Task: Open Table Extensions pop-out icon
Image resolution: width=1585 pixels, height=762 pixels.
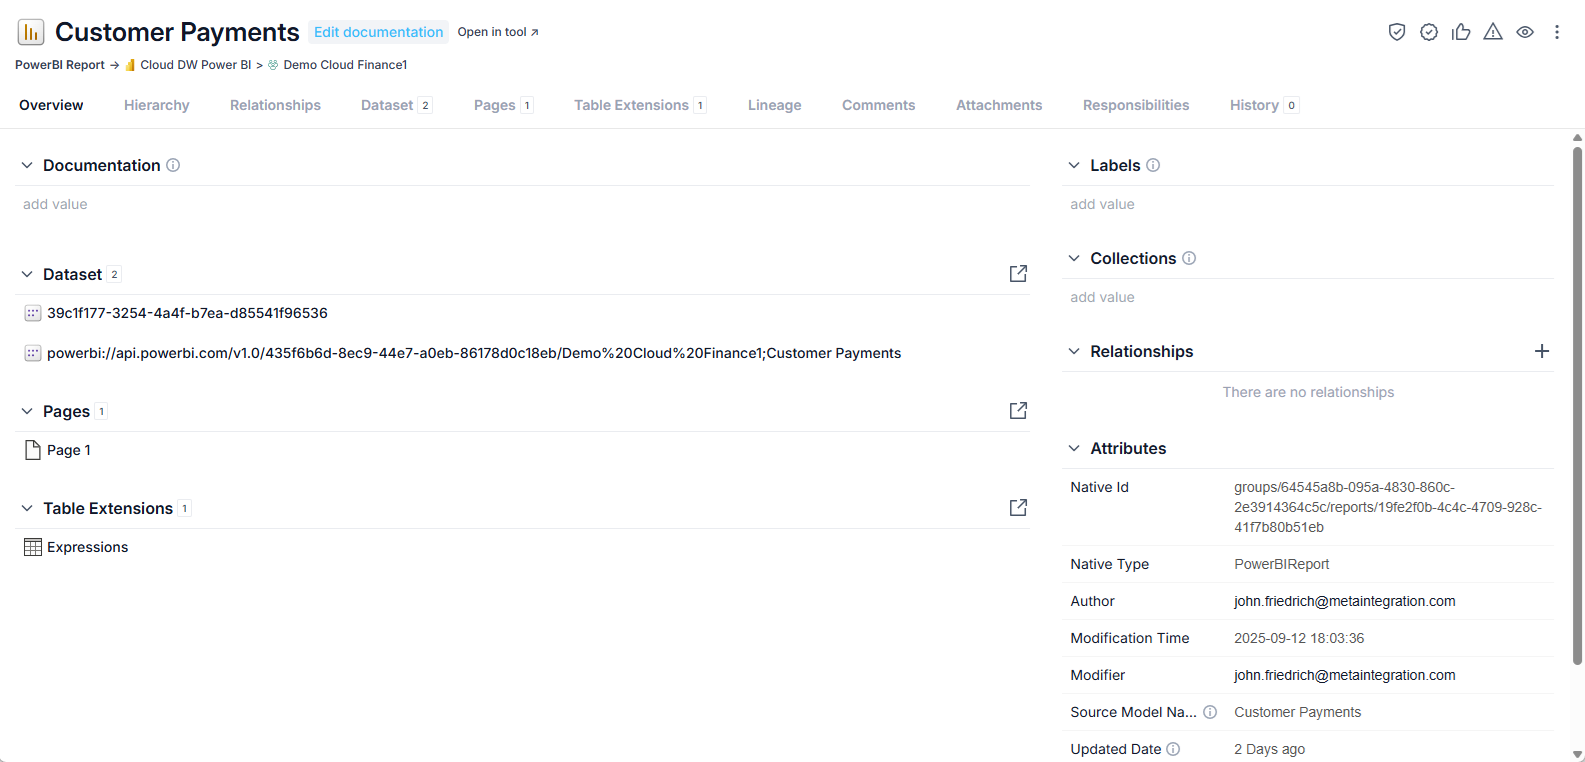Action: coord(1018,508)
